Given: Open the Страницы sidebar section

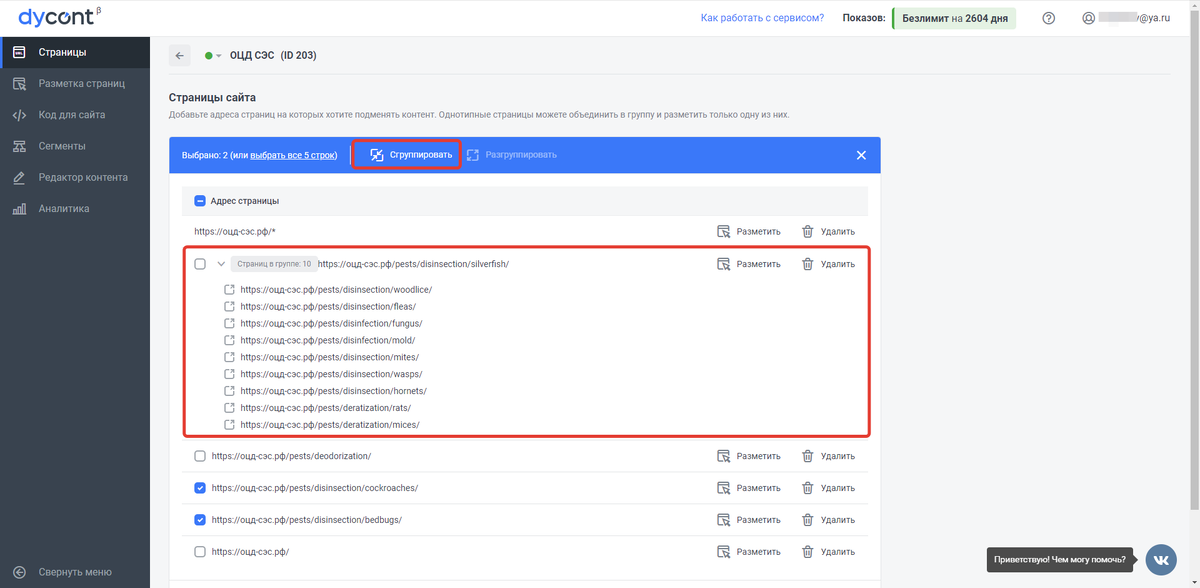Looking at the screenshot, I should tap(75, 52).
